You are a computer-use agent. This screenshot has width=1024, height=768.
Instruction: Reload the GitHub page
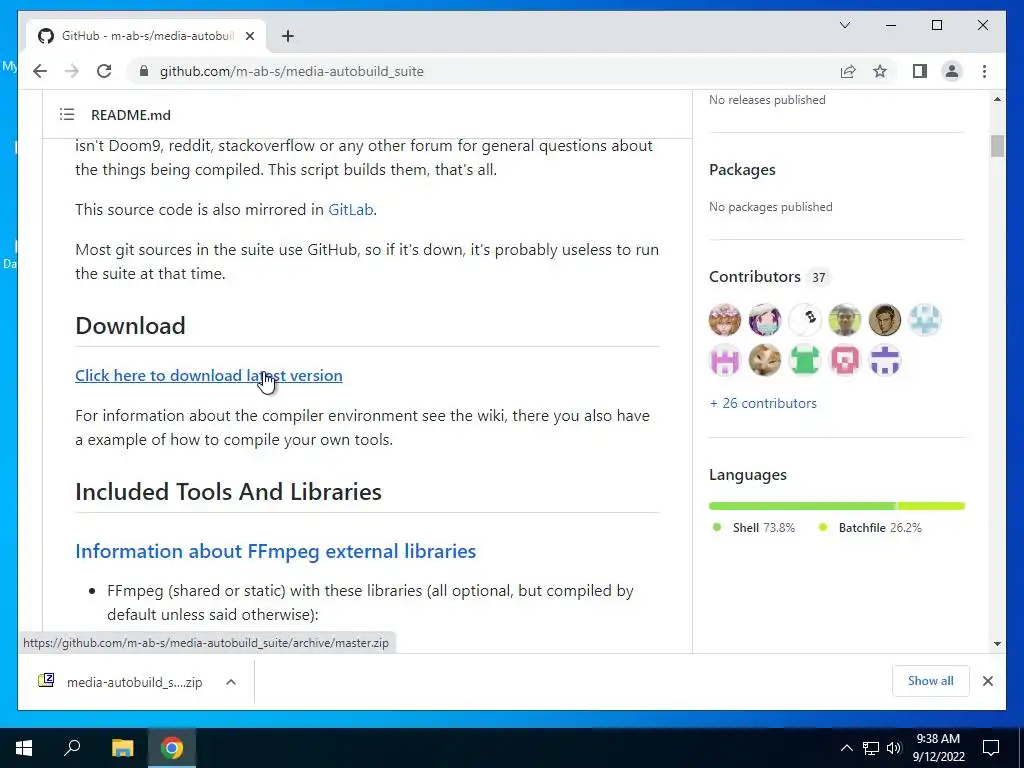(104, 71)
